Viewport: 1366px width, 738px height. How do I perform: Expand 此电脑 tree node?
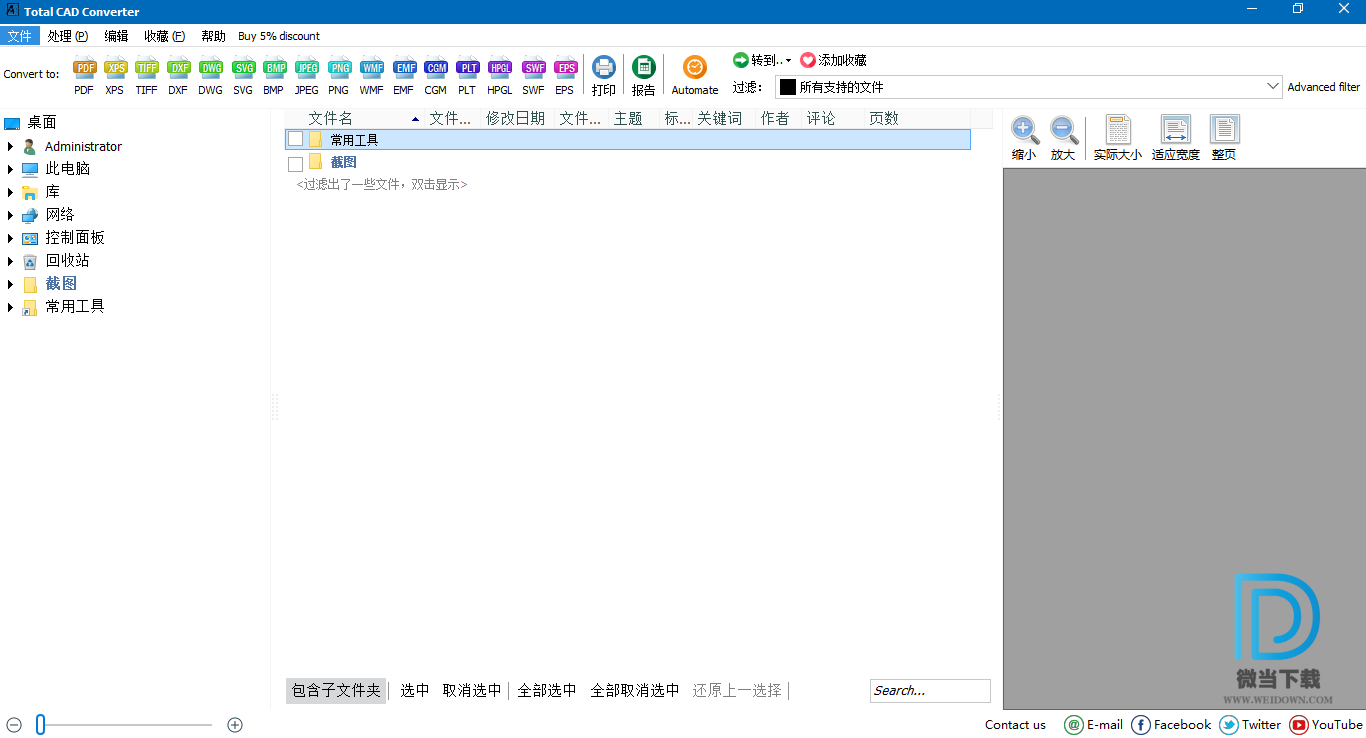click(x=10, y=169)
